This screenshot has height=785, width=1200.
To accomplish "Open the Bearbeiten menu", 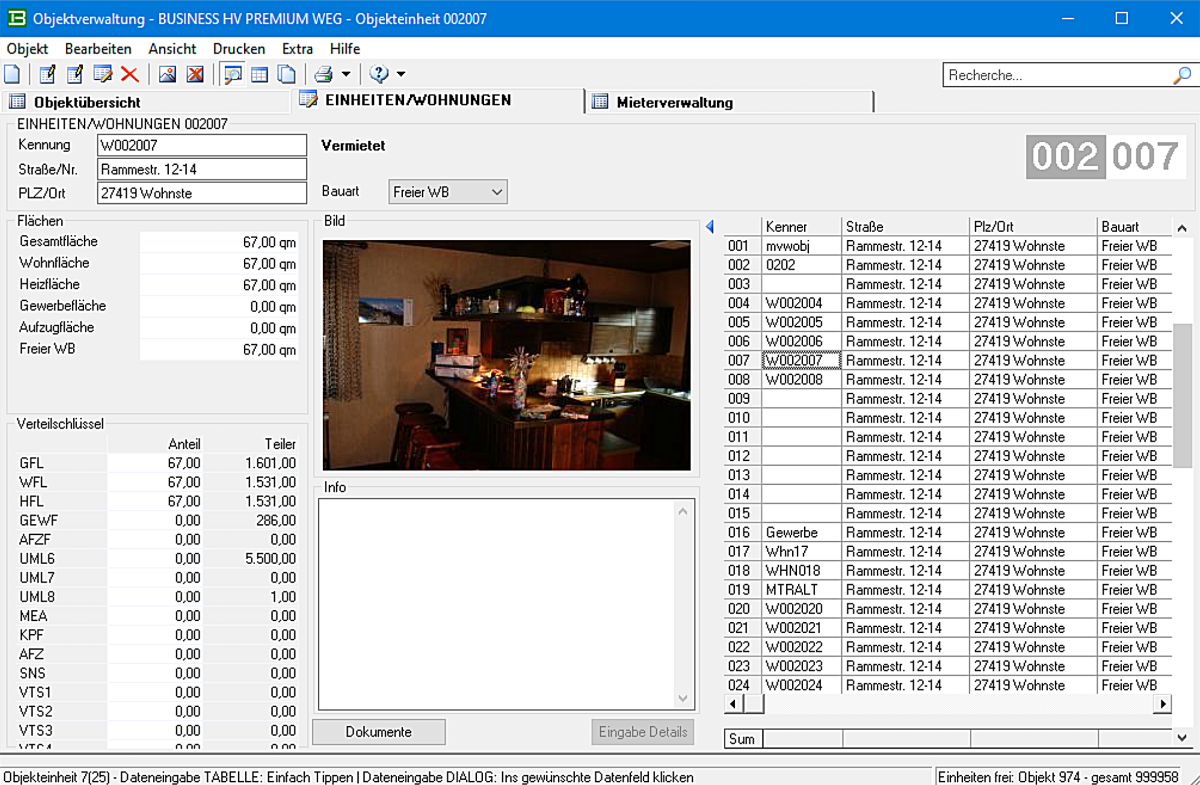I will [x=98, y=48].
